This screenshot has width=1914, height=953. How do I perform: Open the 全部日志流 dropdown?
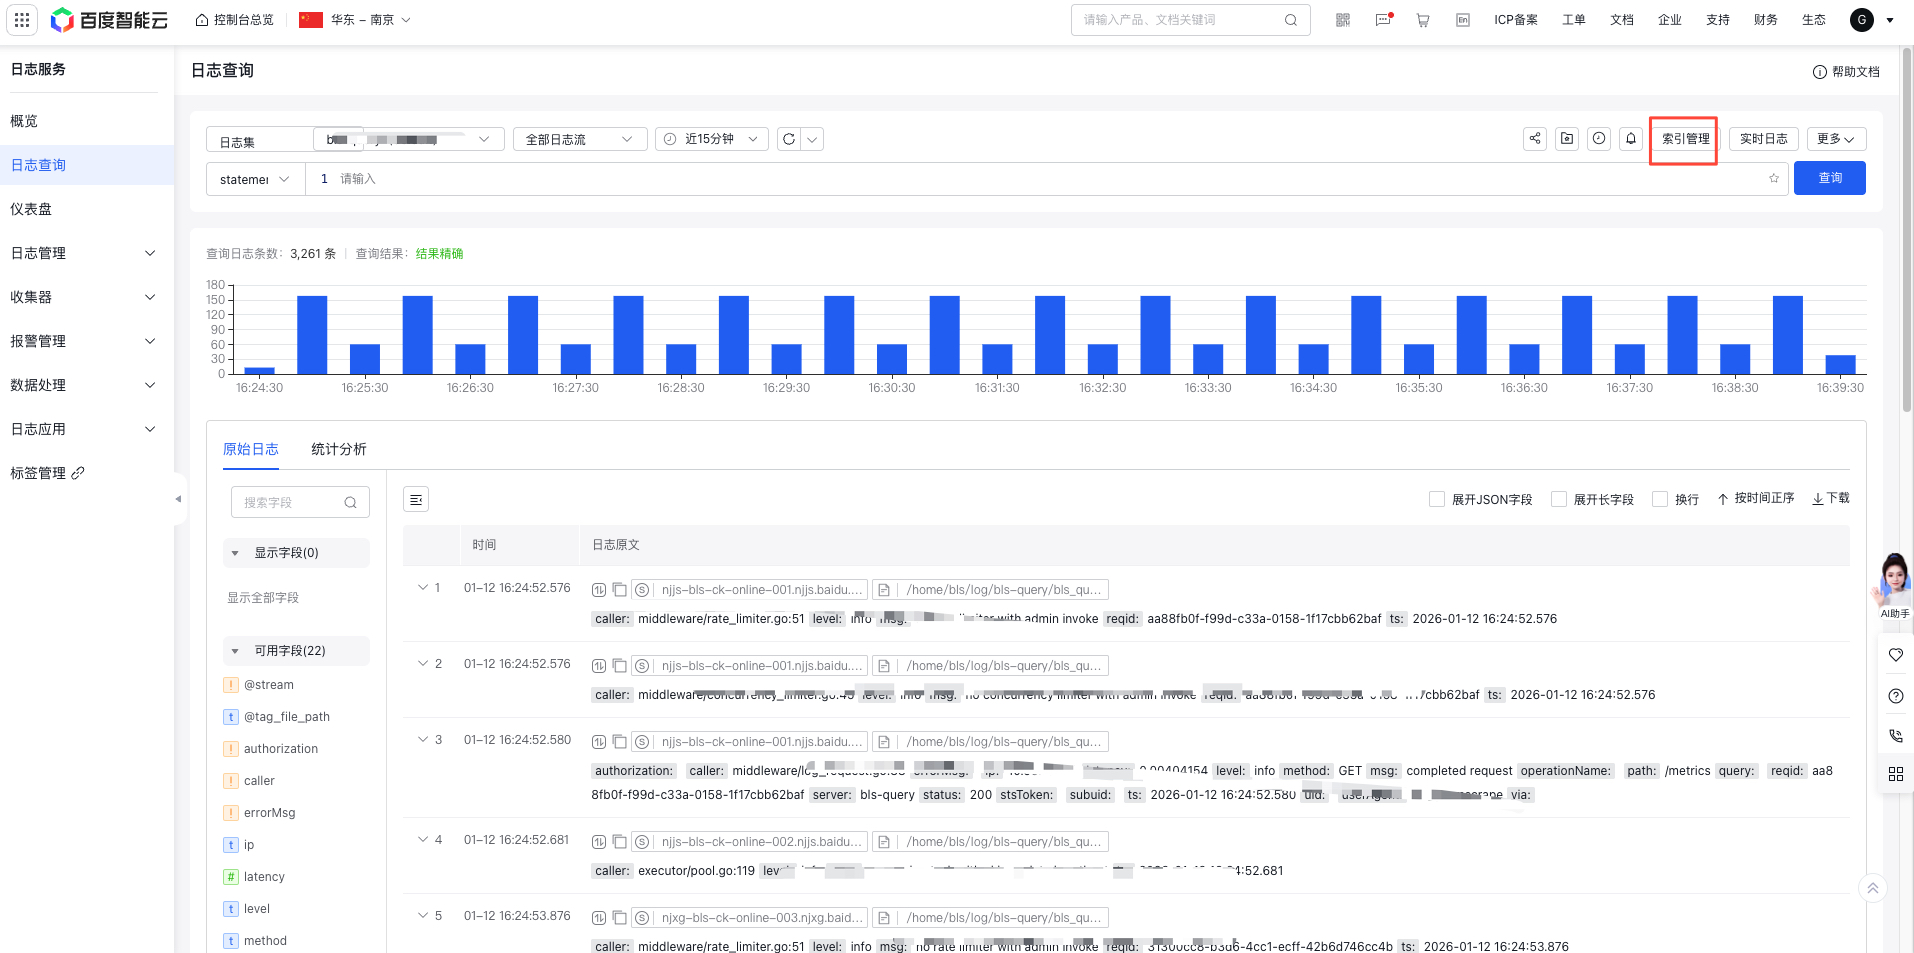tap(579, 139)
